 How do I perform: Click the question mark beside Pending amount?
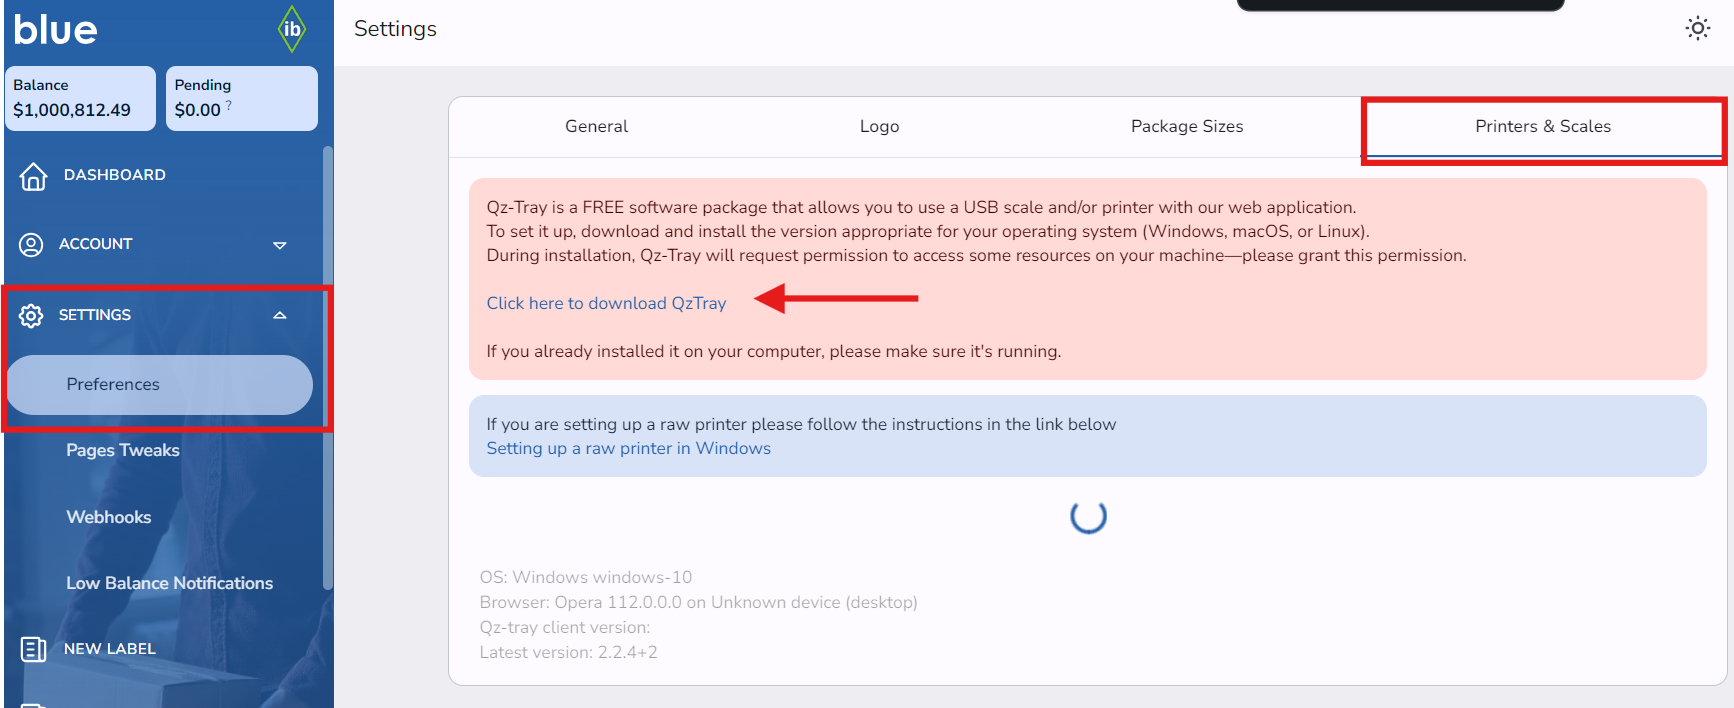coord(229,105)
